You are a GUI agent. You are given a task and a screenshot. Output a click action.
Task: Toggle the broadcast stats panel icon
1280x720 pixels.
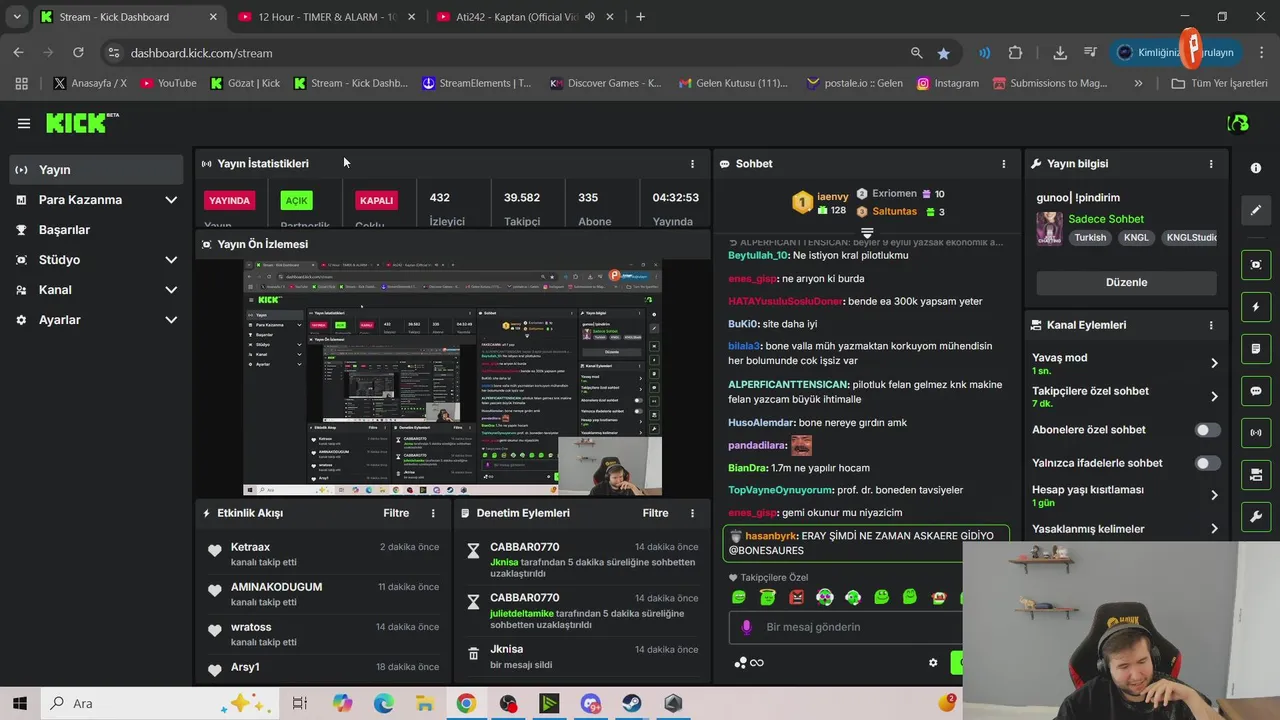click(x=1256, y=433)
